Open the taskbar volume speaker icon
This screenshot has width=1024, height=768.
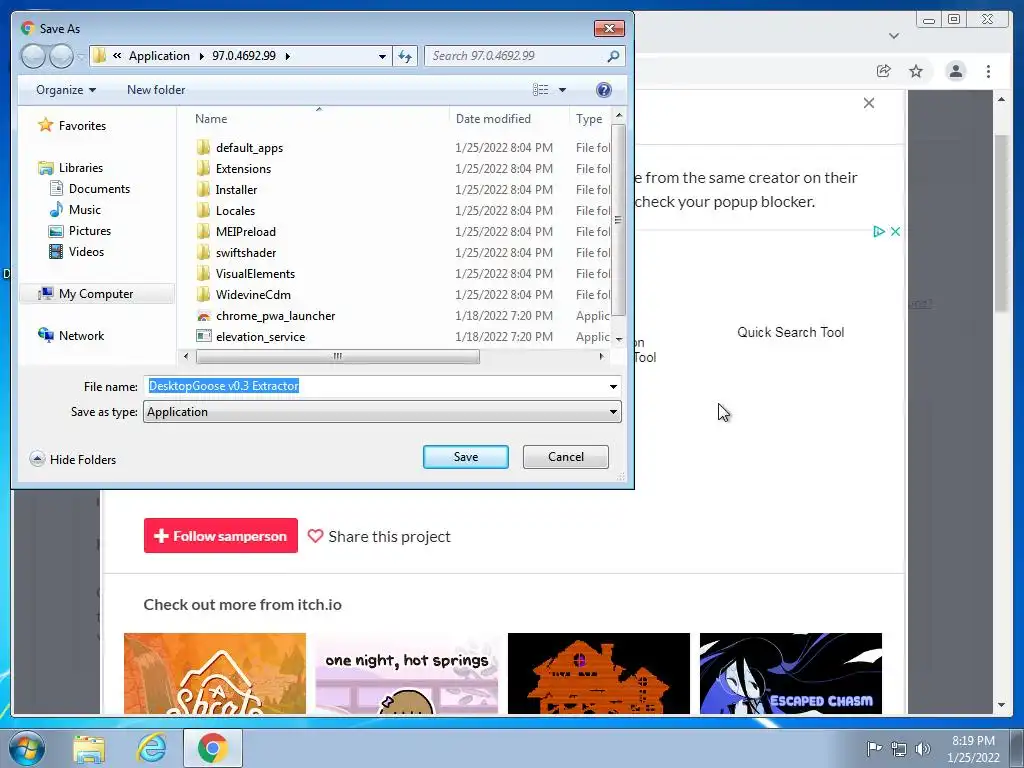coord(922,748)
